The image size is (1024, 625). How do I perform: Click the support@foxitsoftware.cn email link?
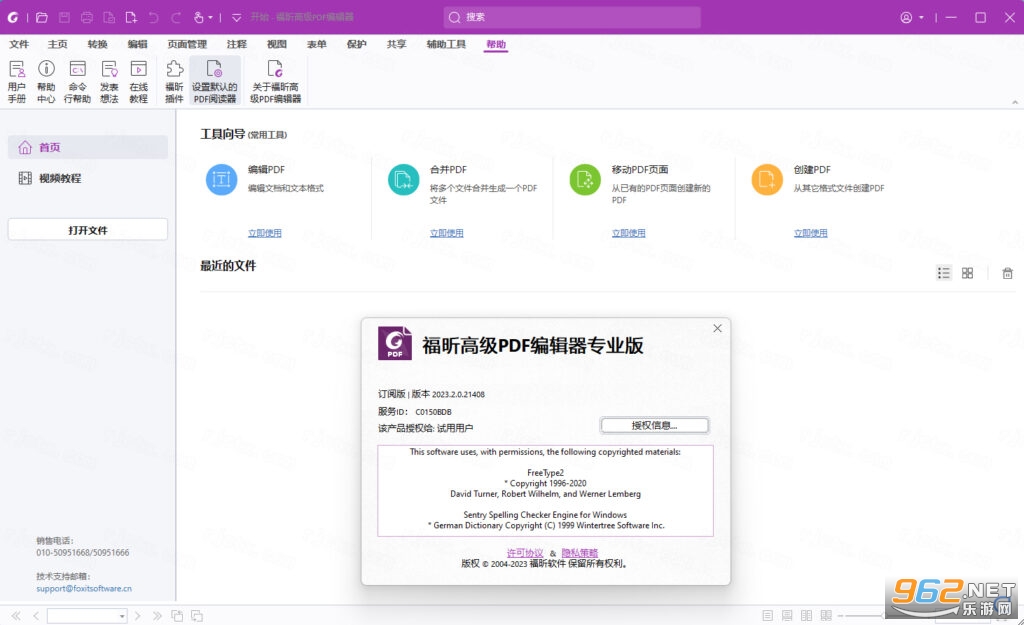pos(84,588)
